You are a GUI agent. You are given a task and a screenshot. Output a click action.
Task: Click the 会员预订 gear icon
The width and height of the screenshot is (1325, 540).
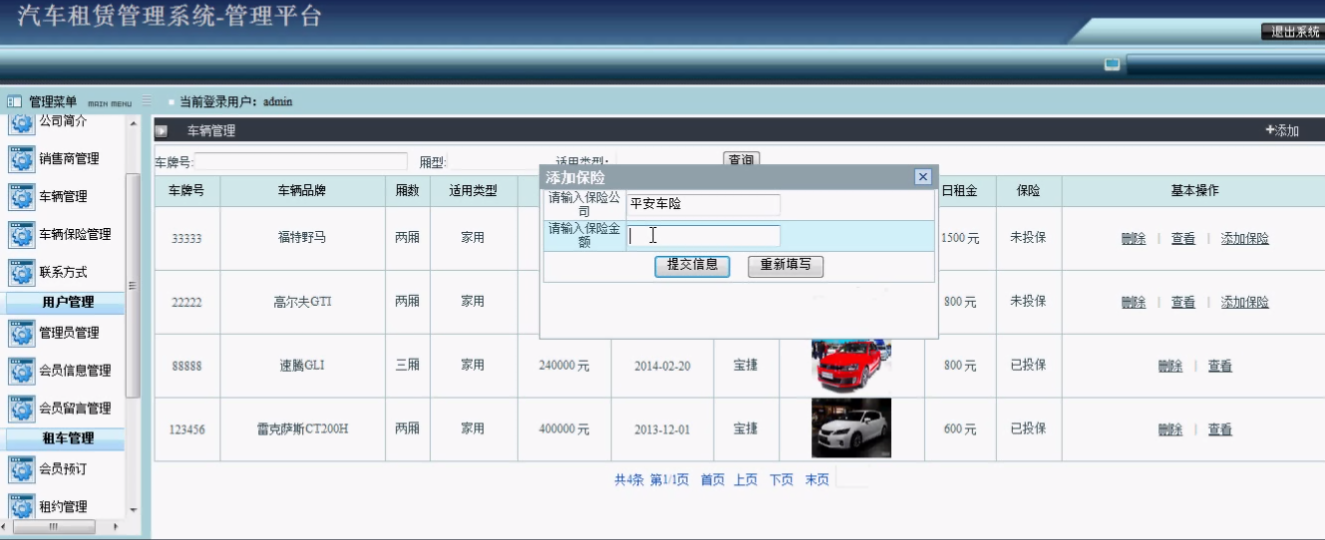coord(22,469)
